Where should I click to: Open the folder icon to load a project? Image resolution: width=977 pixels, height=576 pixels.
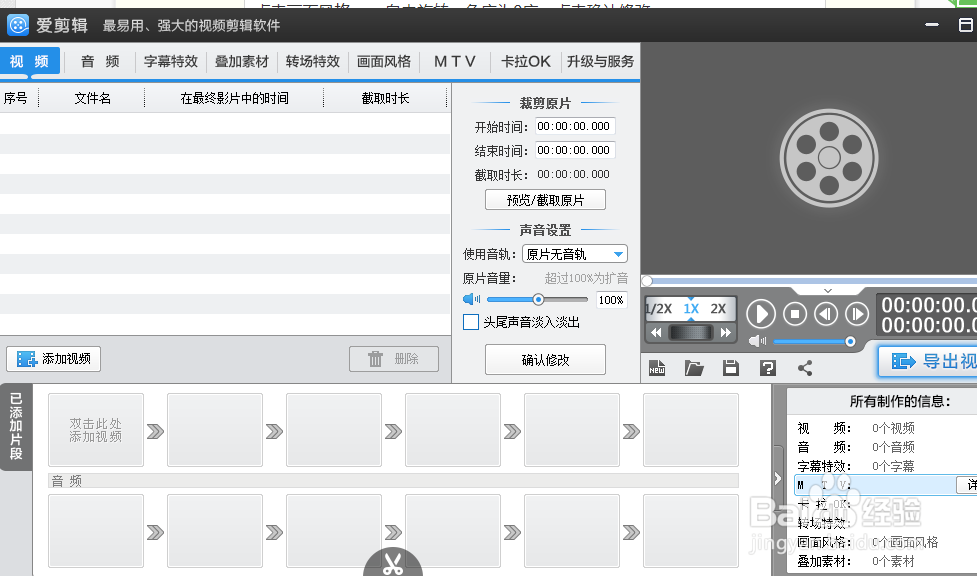(x=694, y=367)
